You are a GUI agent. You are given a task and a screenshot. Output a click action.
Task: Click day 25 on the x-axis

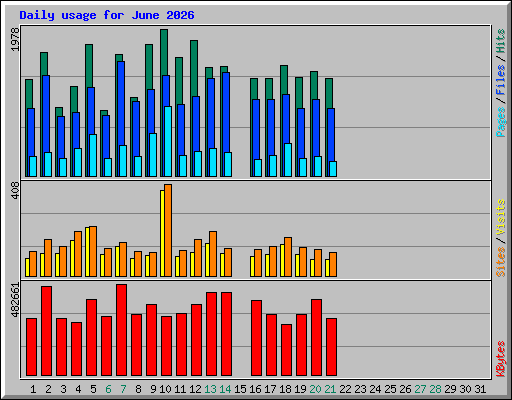pos(390,389)
